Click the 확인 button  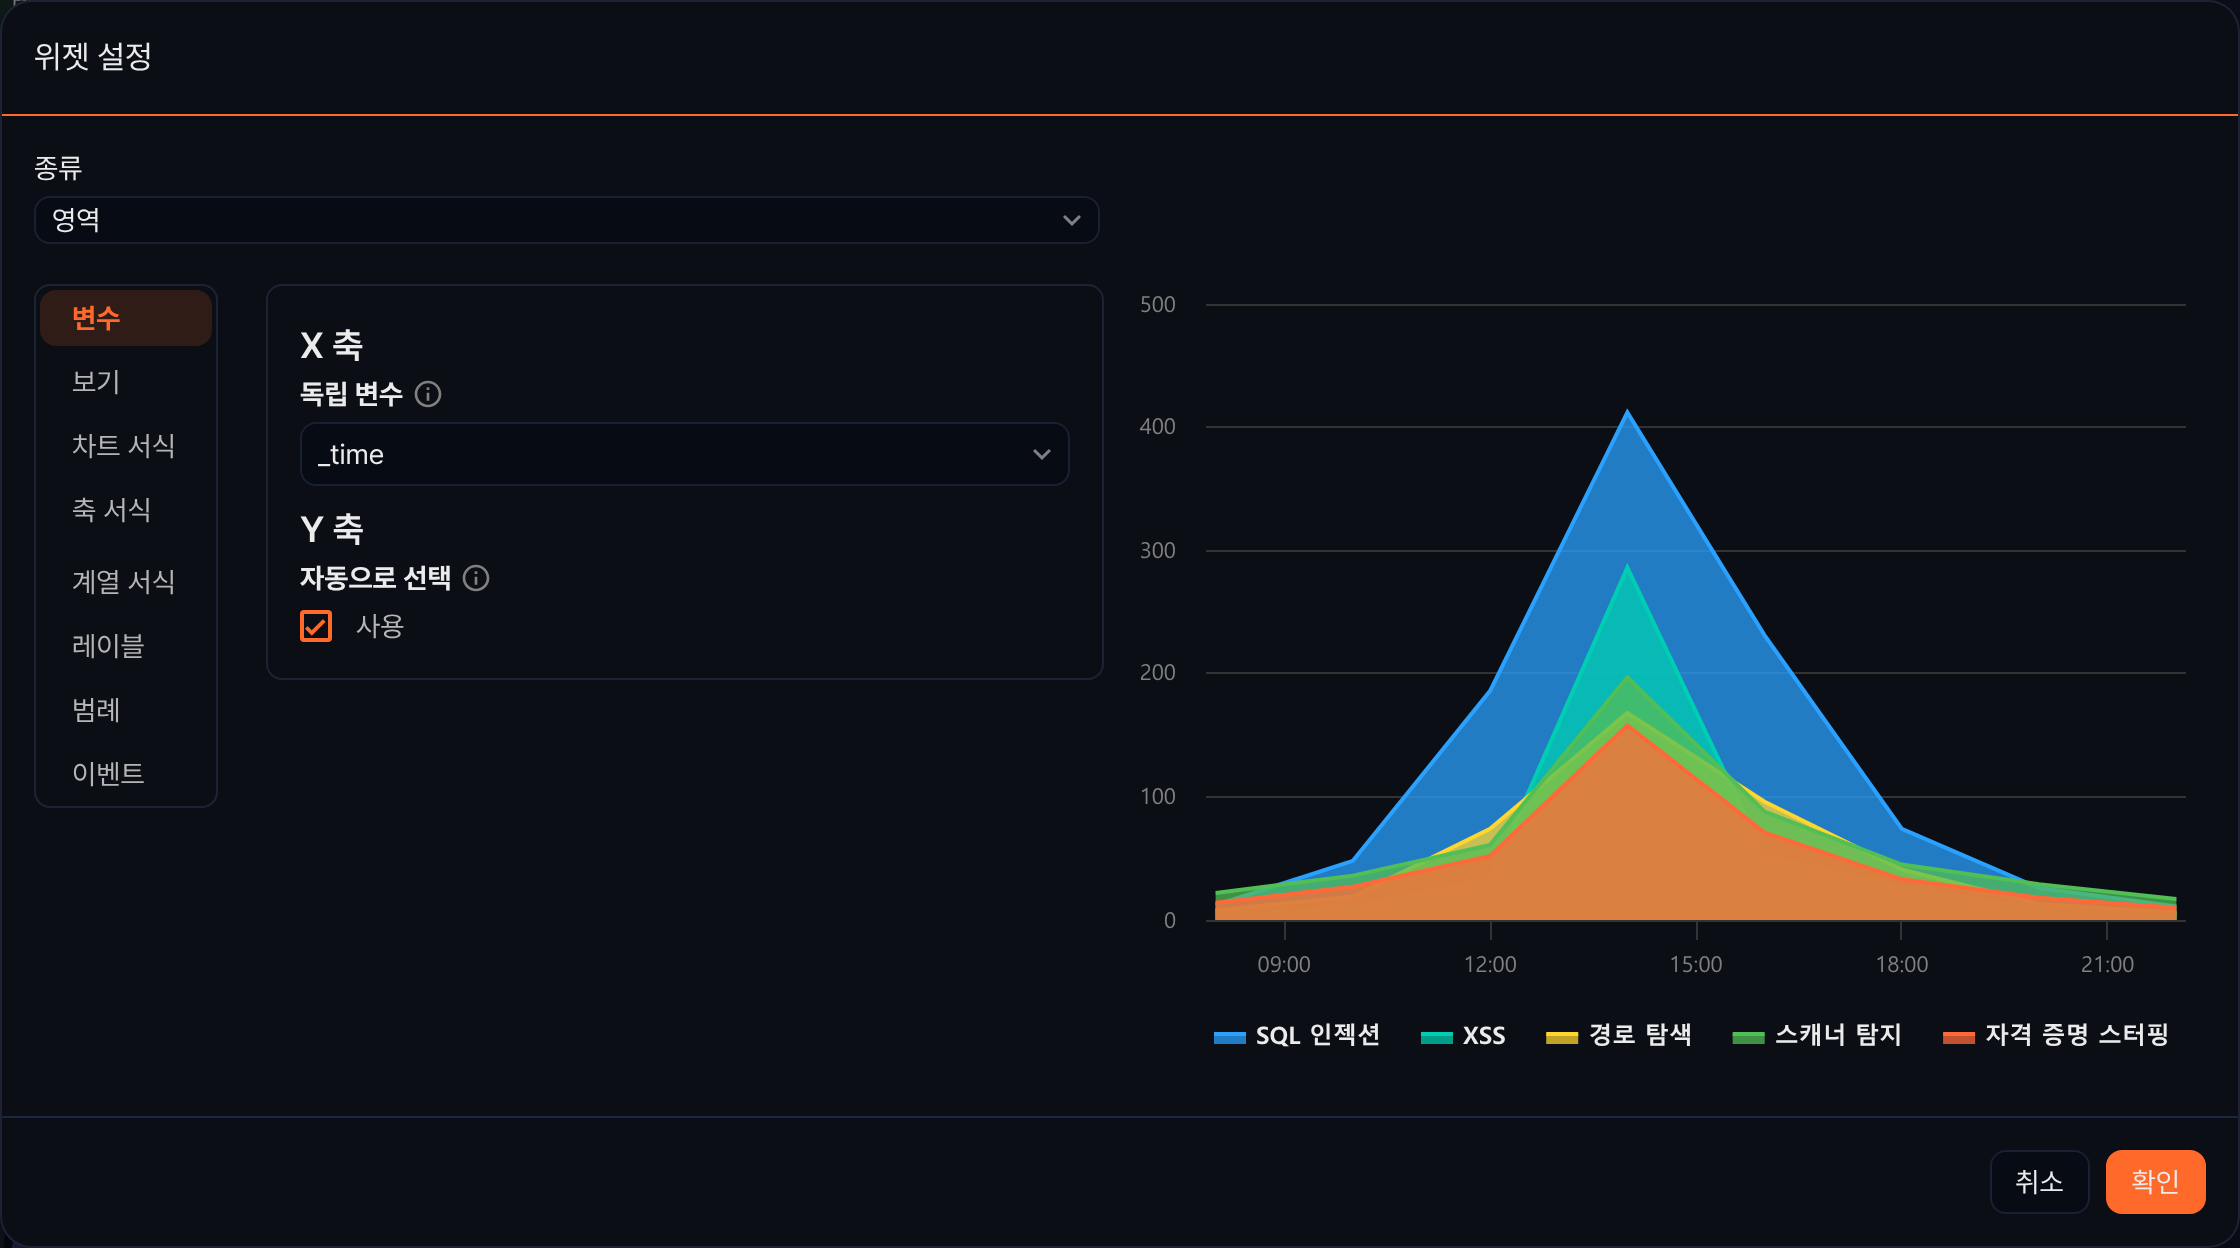(x=2155, y=1181)
